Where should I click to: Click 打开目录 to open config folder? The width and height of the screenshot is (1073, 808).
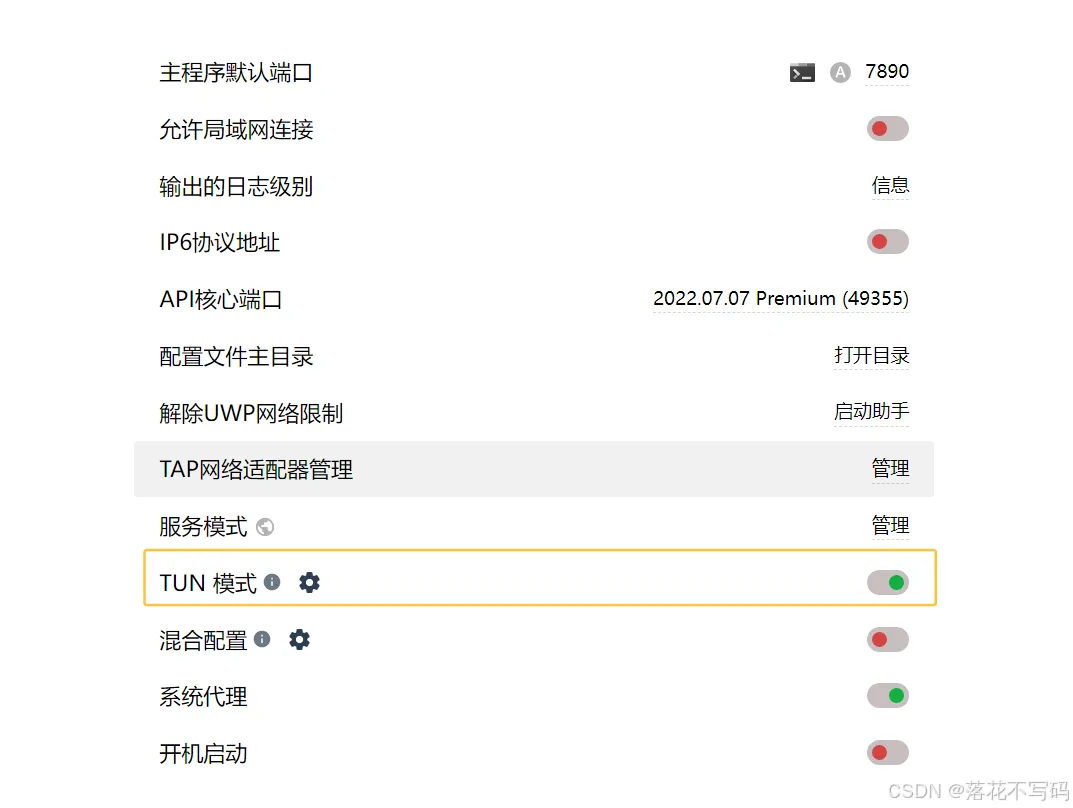pos(871,355)
